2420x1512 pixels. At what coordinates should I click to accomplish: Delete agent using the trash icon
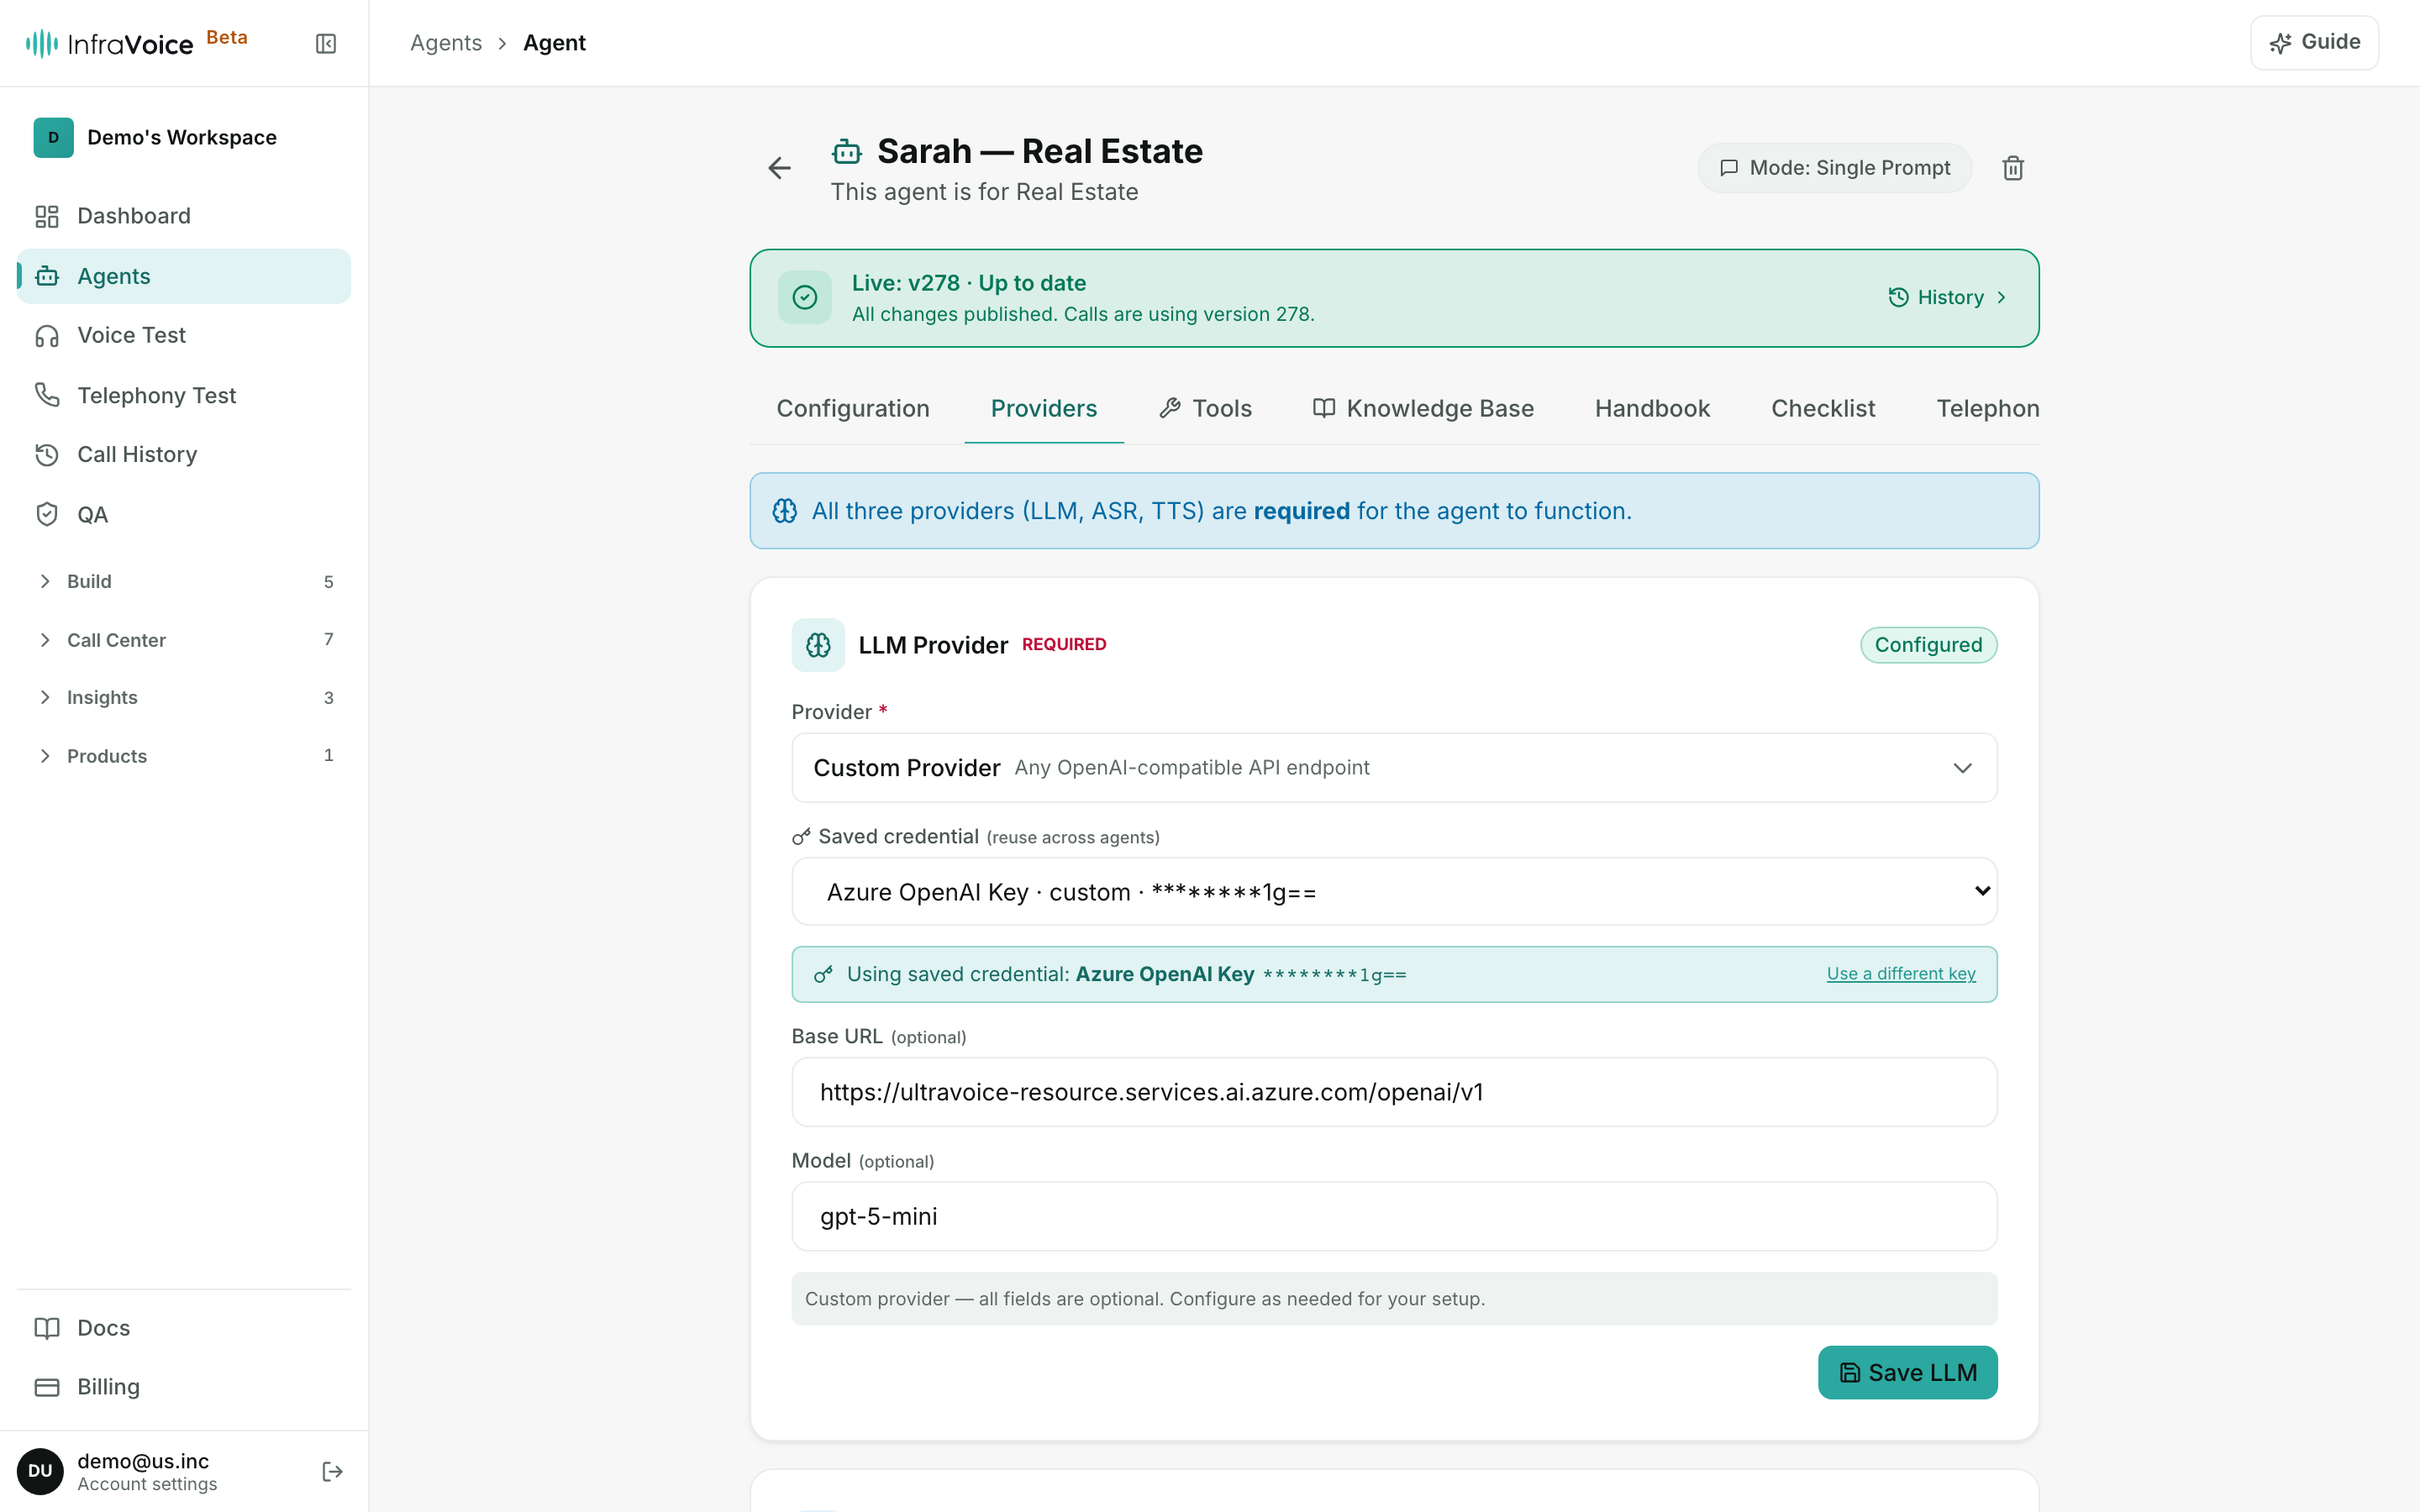click(x=2013, y=168)
